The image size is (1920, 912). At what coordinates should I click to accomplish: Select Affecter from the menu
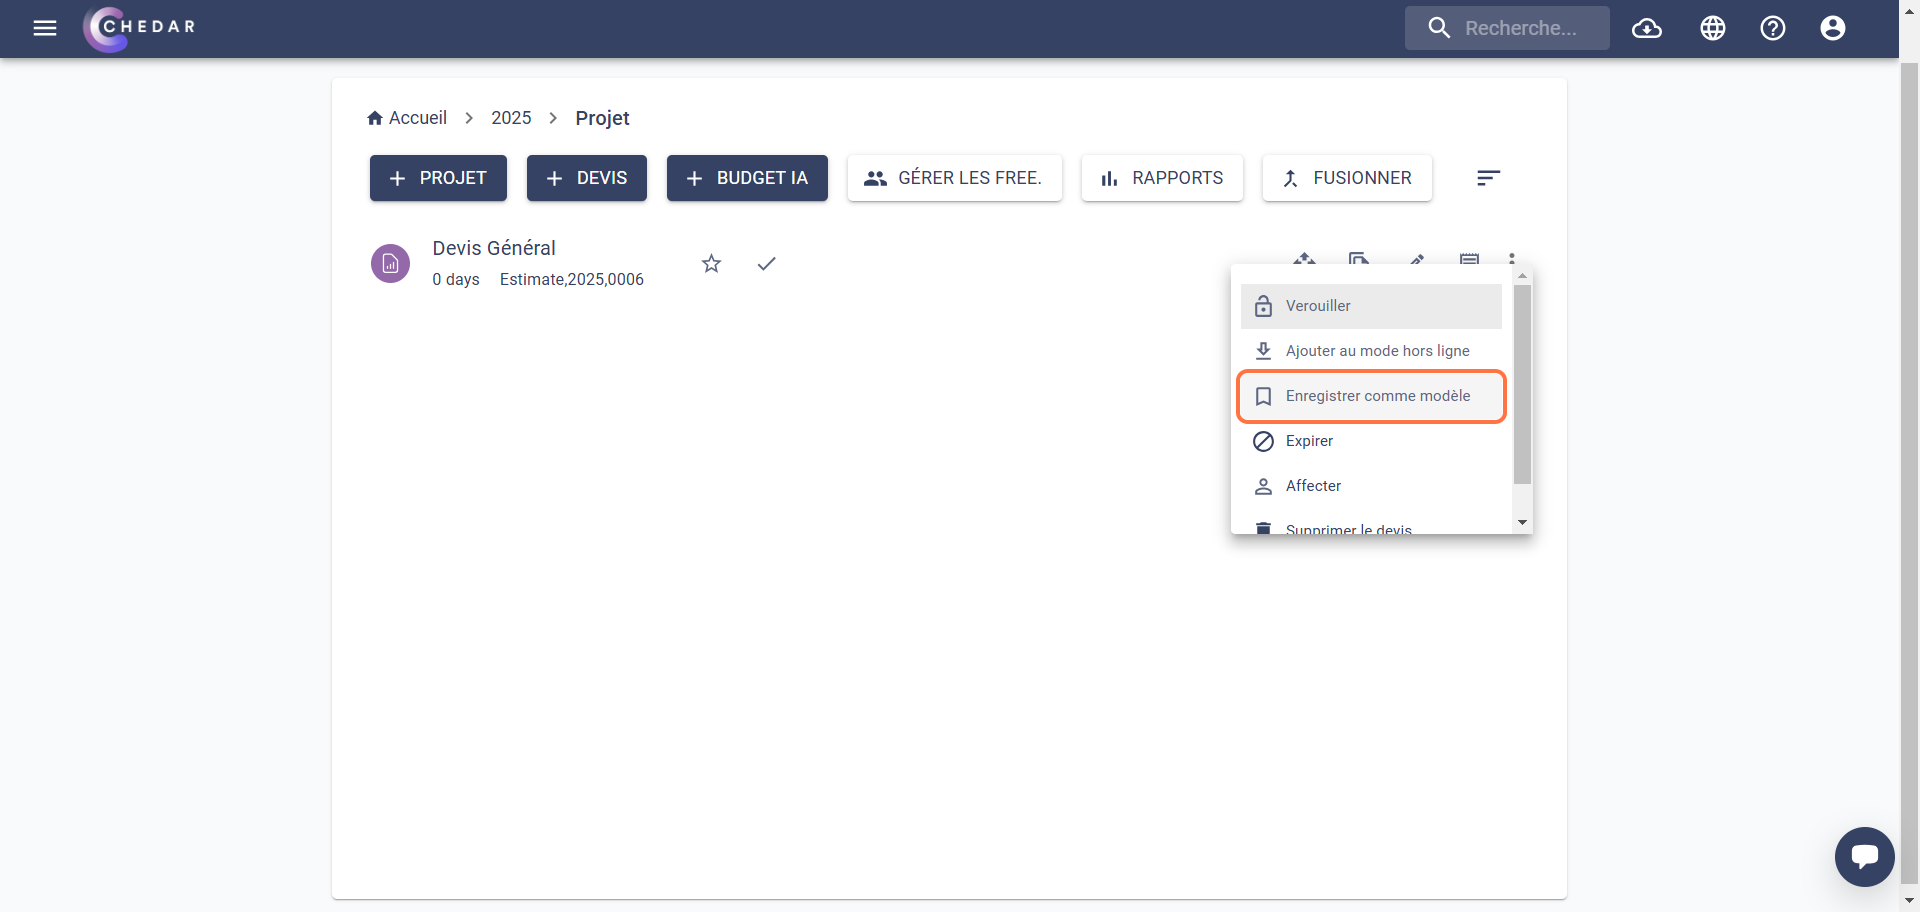click(1371, 486)
